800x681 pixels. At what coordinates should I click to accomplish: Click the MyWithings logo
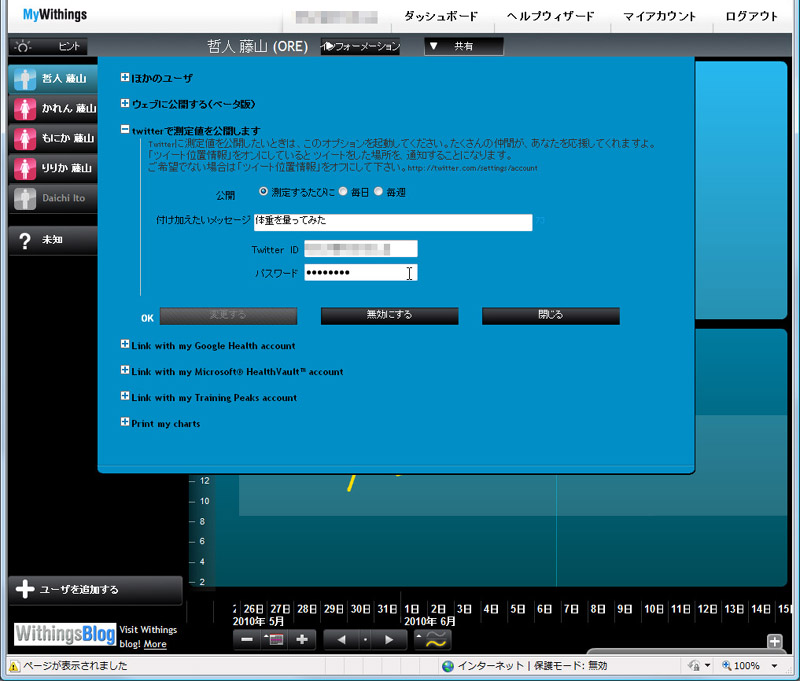tap(55, 14)
